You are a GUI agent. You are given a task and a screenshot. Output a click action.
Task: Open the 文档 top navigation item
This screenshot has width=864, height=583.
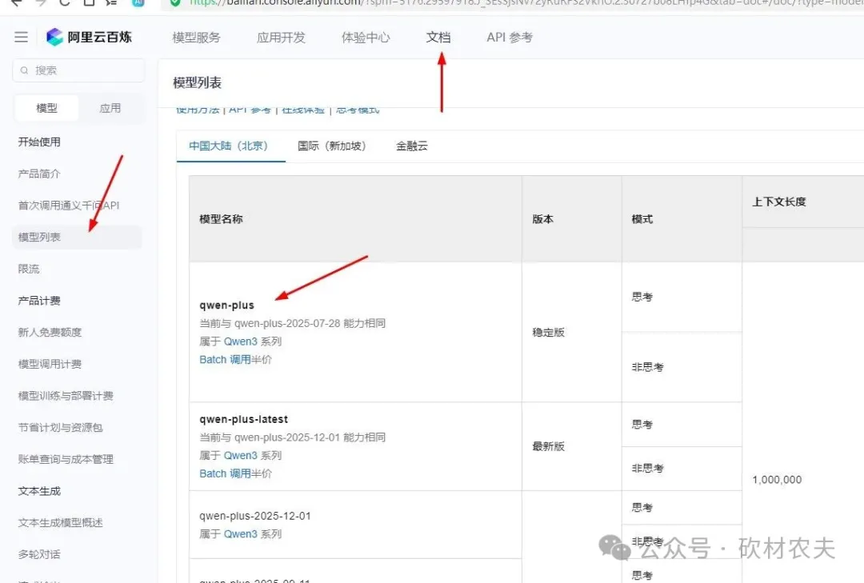438,38
